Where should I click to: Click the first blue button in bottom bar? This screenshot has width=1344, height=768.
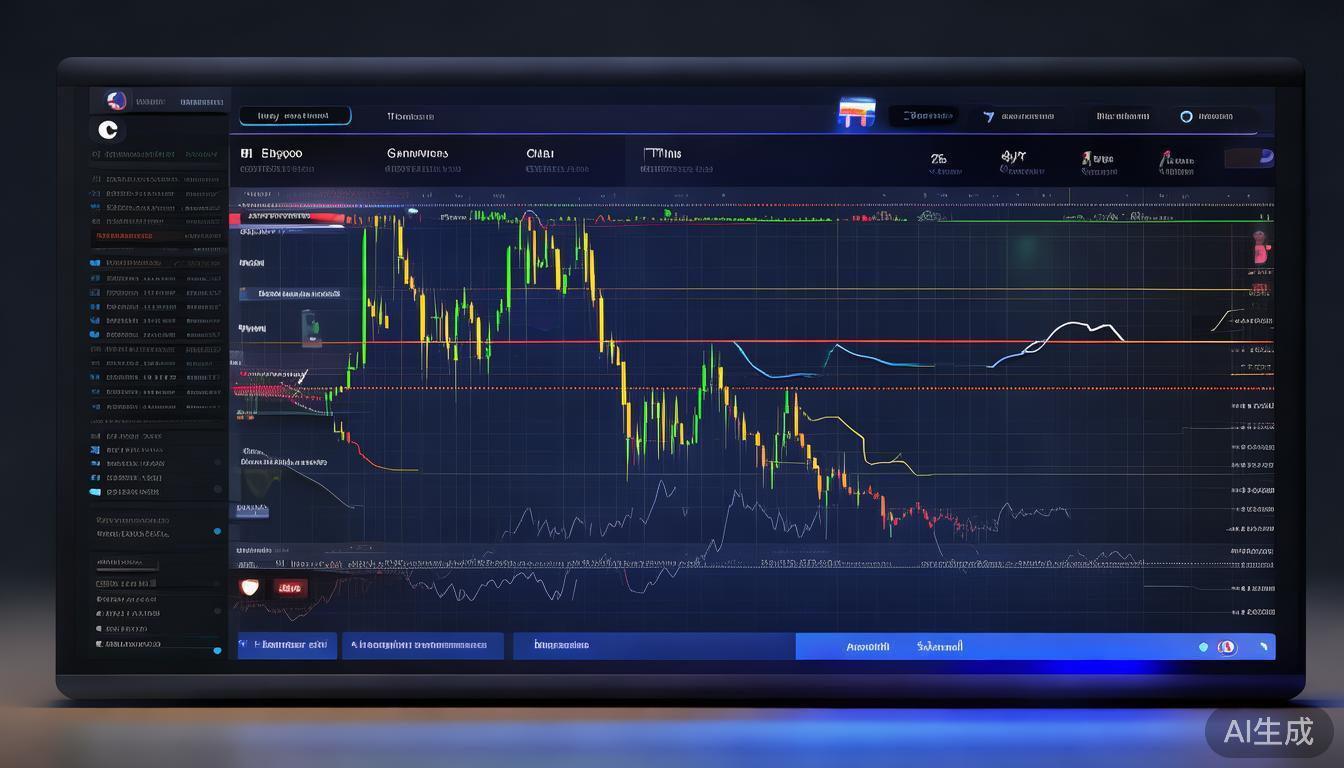click(x=287, y=646)
